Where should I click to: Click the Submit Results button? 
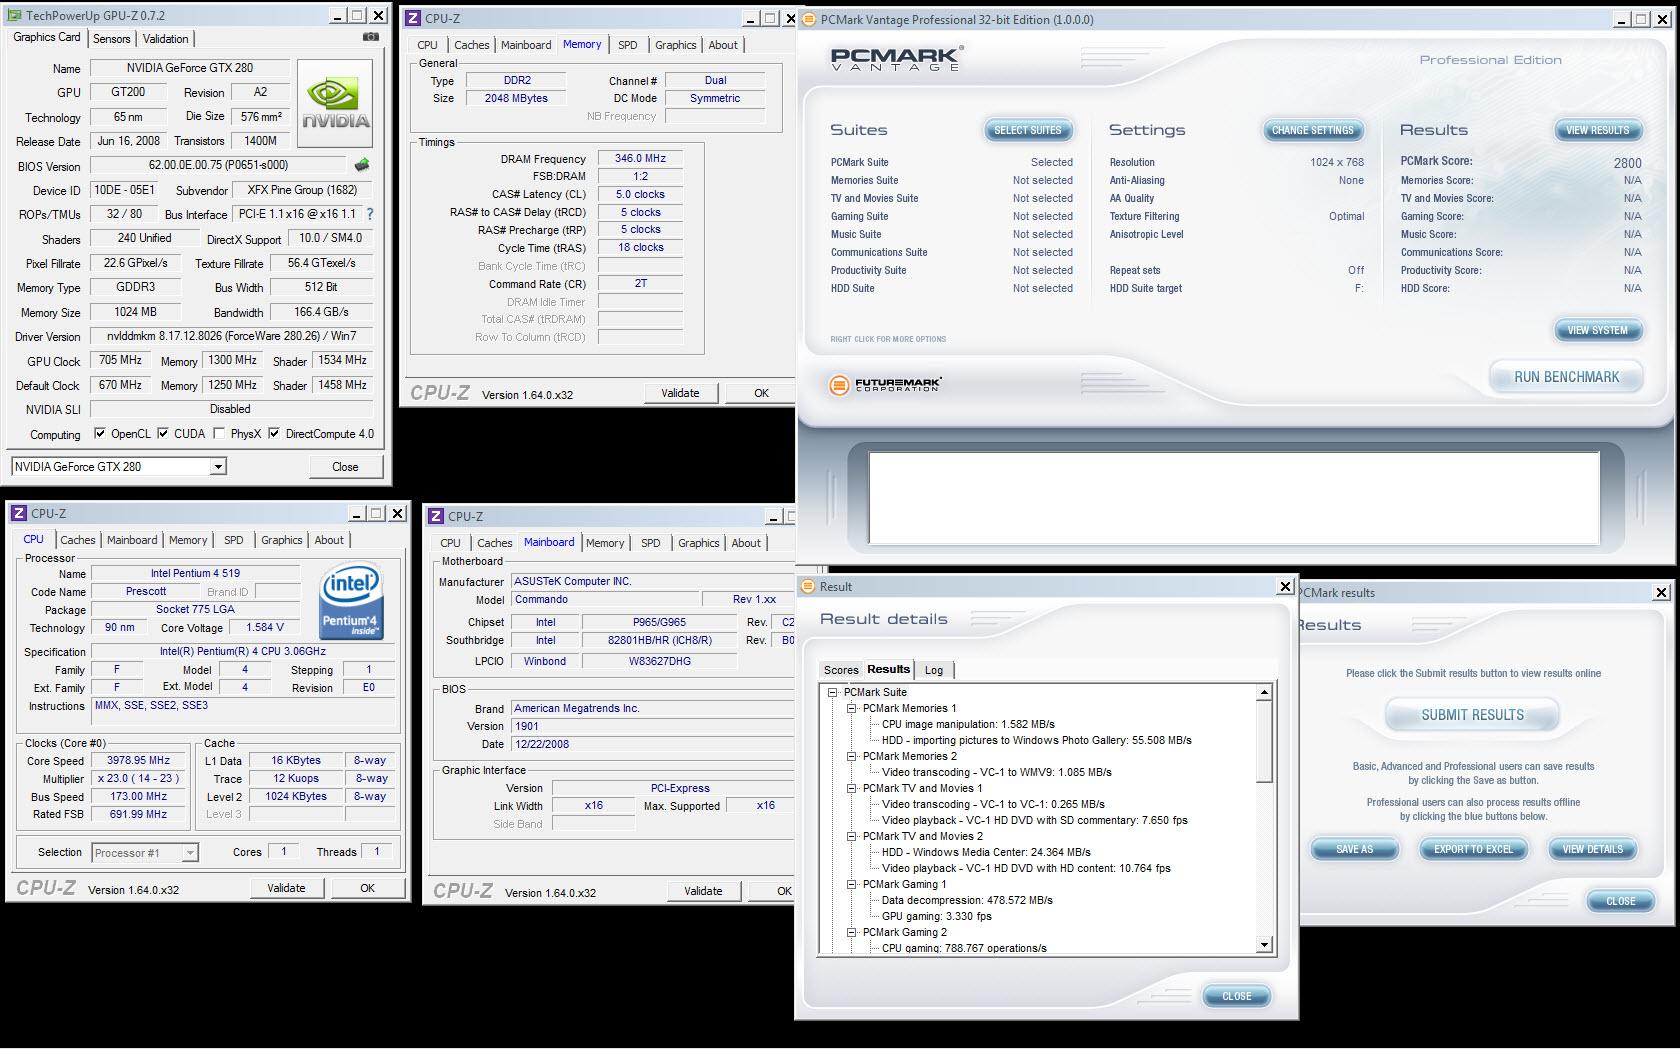(x=1472, y=715)
